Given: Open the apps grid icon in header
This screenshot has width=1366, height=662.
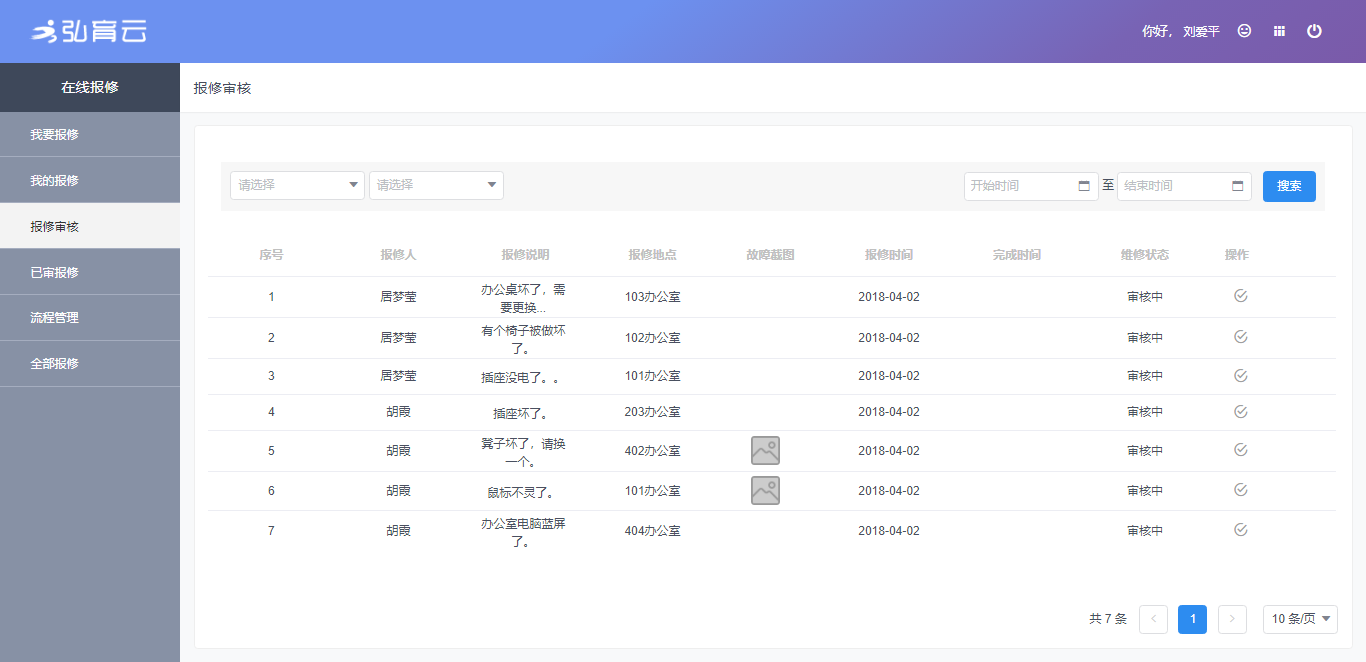Looking at the screenshot, I should click(1279, 31).
